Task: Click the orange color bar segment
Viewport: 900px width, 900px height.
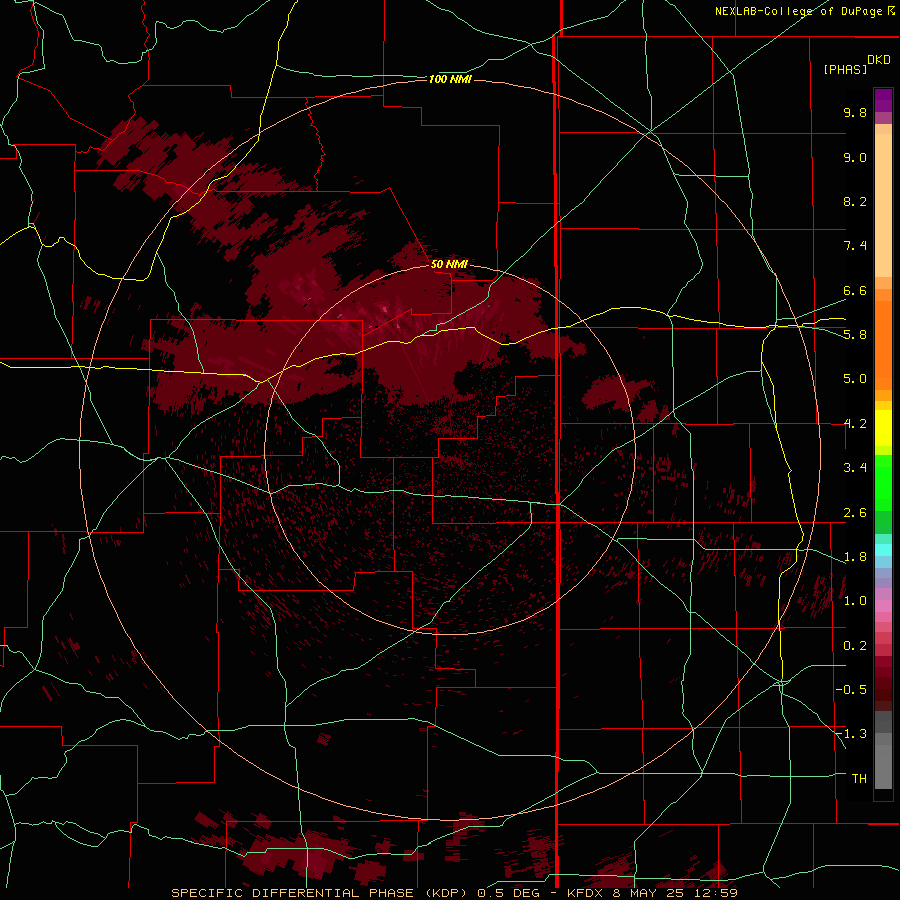Action: click(883, 344)
